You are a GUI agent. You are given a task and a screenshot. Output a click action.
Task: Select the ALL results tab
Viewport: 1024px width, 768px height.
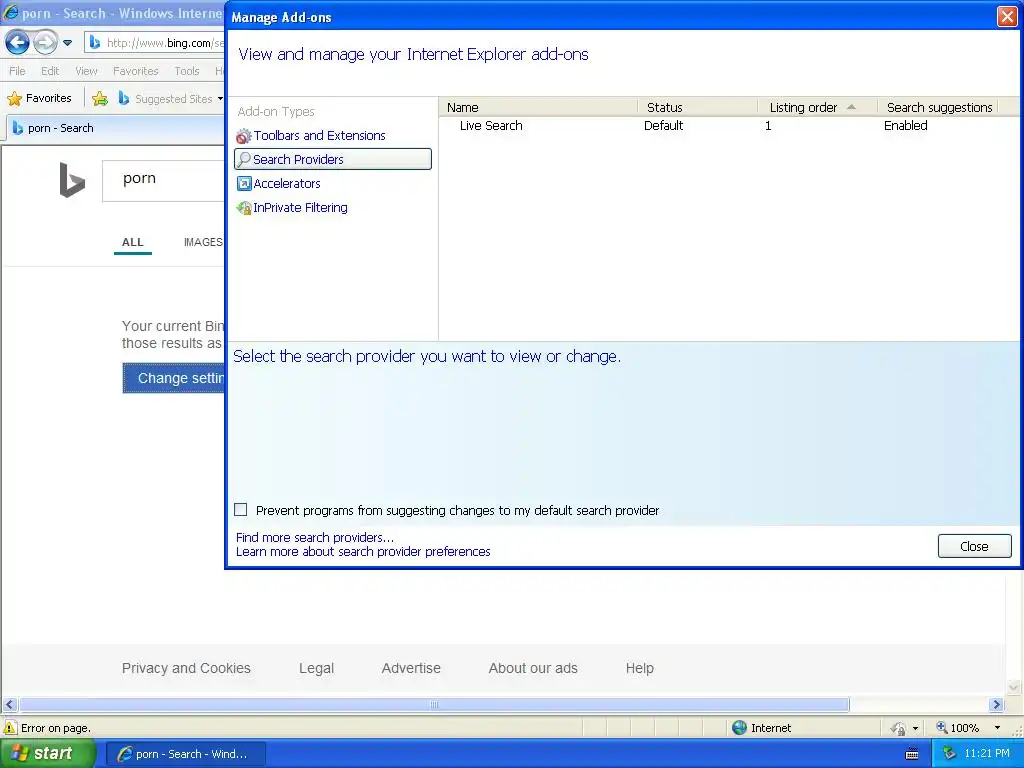click(x=133, y=242)
